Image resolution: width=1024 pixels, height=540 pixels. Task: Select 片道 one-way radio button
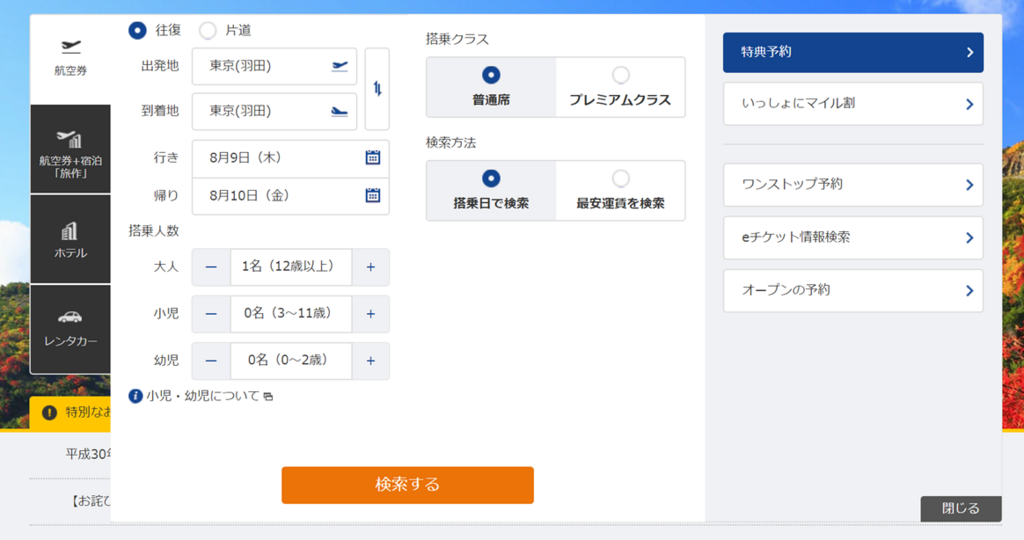pyautogui.click(x=208, y=31)
